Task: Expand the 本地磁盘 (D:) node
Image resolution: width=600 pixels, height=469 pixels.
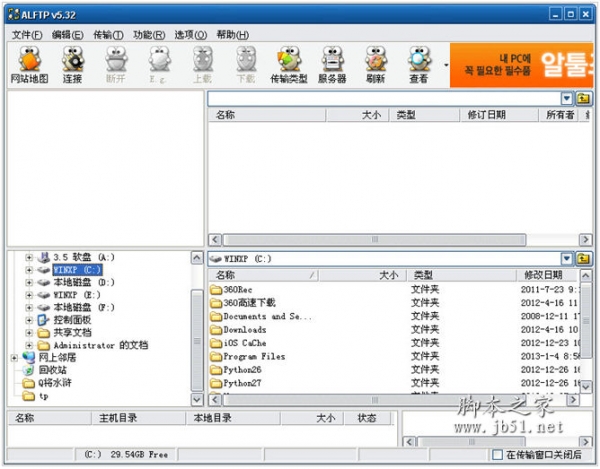Action: click(29, 283)
